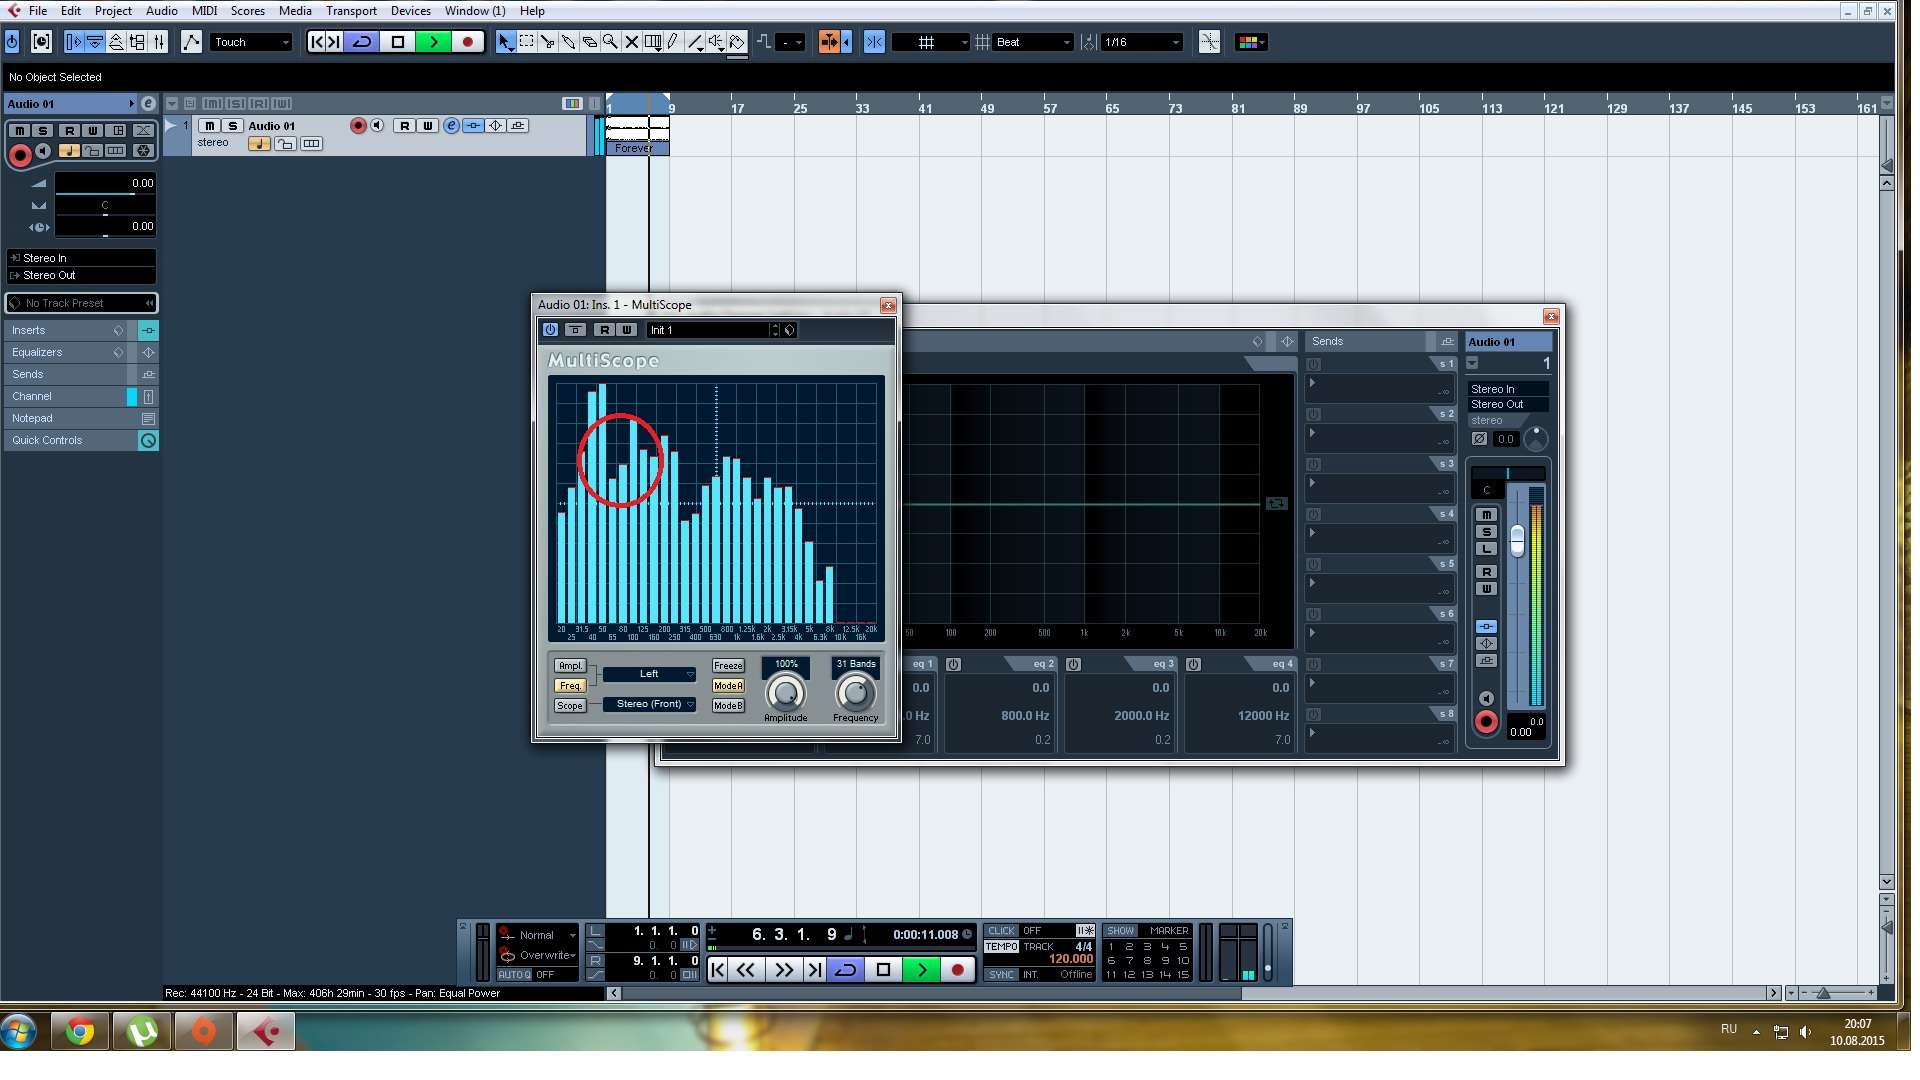Select the Mute X tool
Image resolution: width=1920 pixels, height=1080 pixels.
click(x=632, y=42)
